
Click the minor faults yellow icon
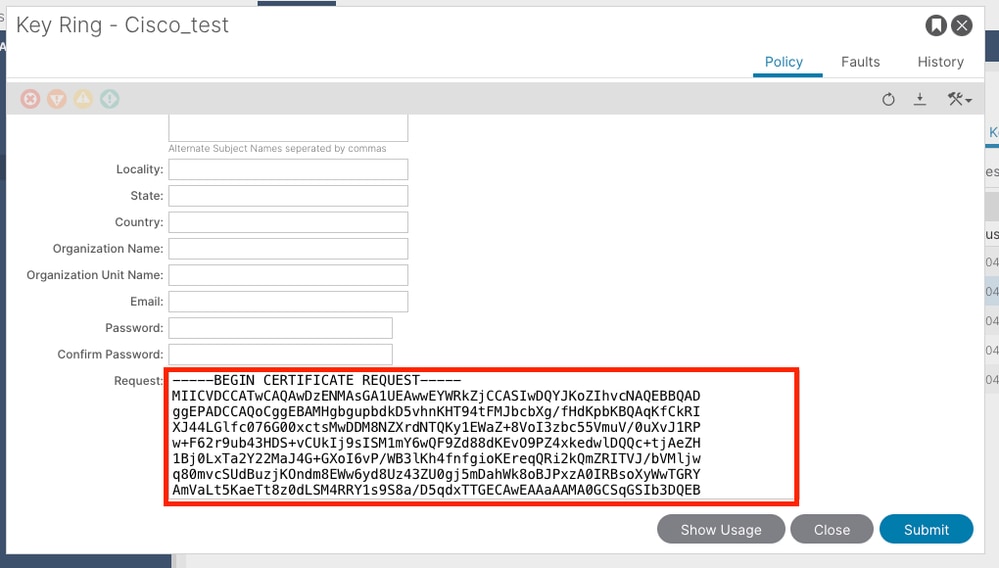[x=83, y=99]
